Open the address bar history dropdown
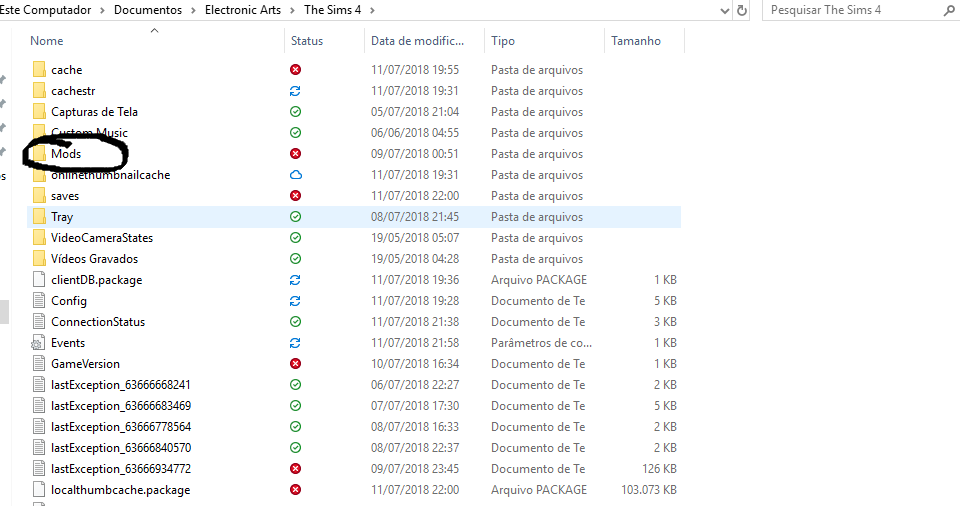 [x=724, y=10]
